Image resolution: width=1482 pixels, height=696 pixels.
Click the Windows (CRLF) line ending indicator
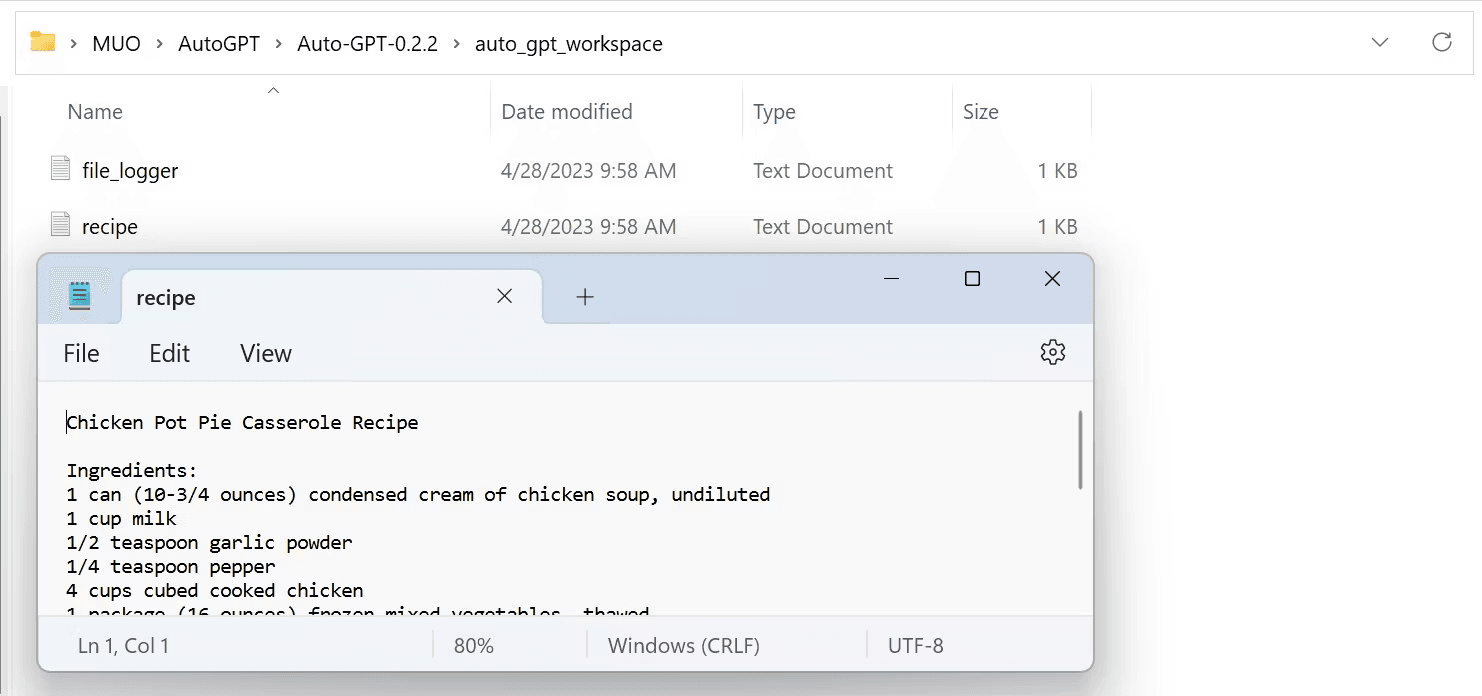point(684,645)
